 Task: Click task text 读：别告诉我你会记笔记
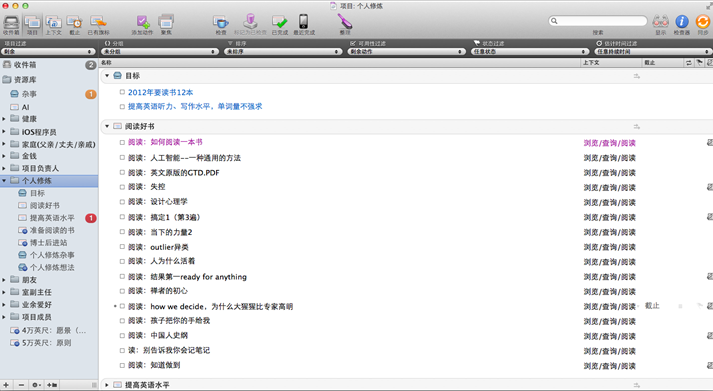click(x=169, y=350)
